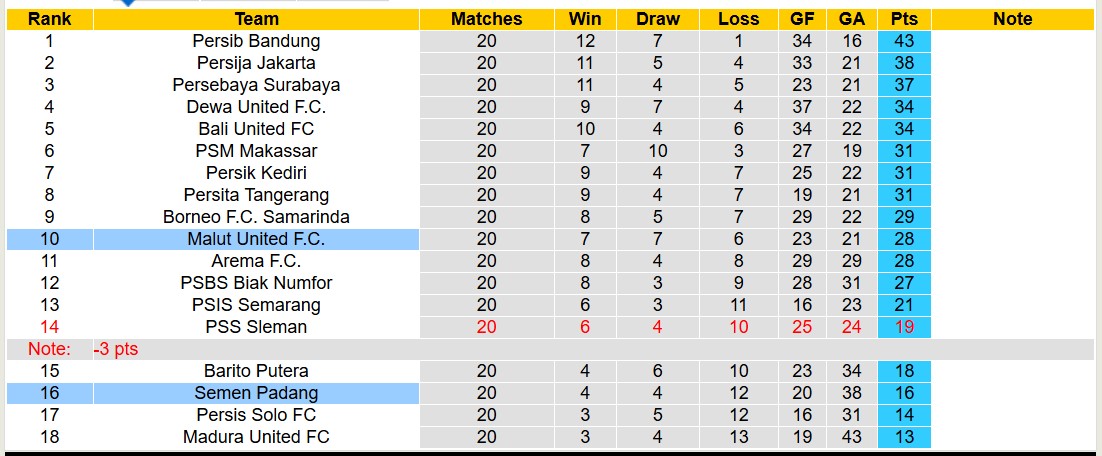Open the Bali United FC team entry
The height and width of the screenshot is (456, 1102).
[x=256, y=129]
